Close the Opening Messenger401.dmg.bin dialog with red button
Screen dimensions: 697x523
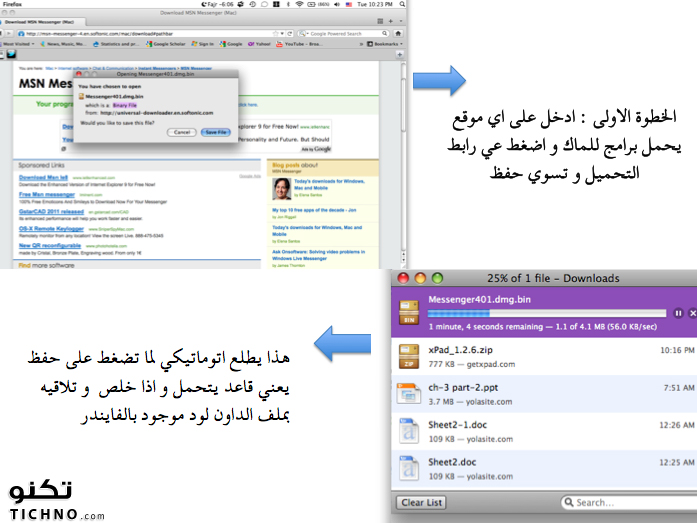(79, 74)
